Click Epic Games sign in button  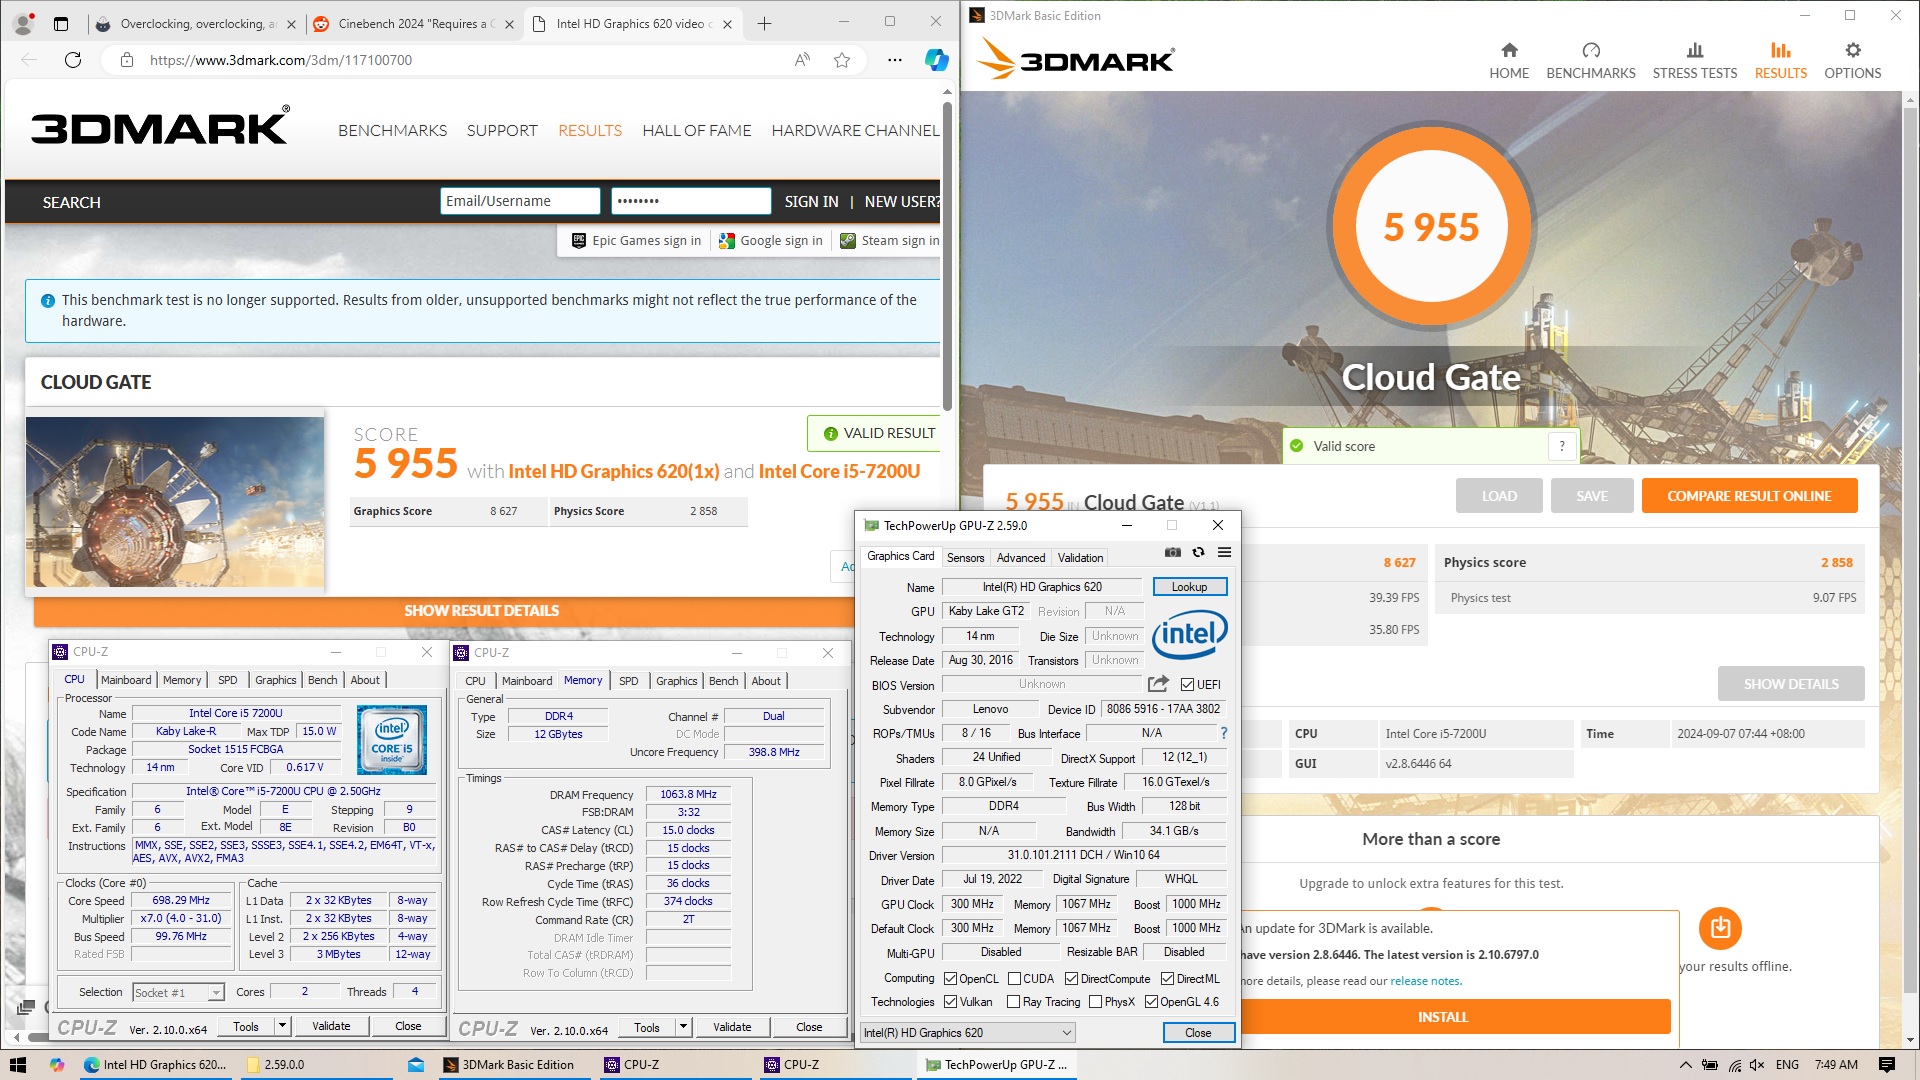(x=636, y=241)
